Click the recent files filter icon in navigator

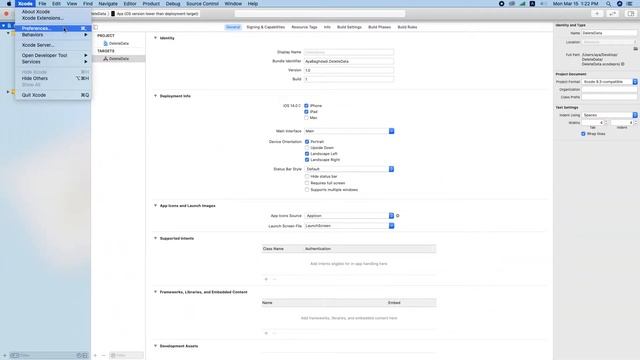(x=79, y=356)
